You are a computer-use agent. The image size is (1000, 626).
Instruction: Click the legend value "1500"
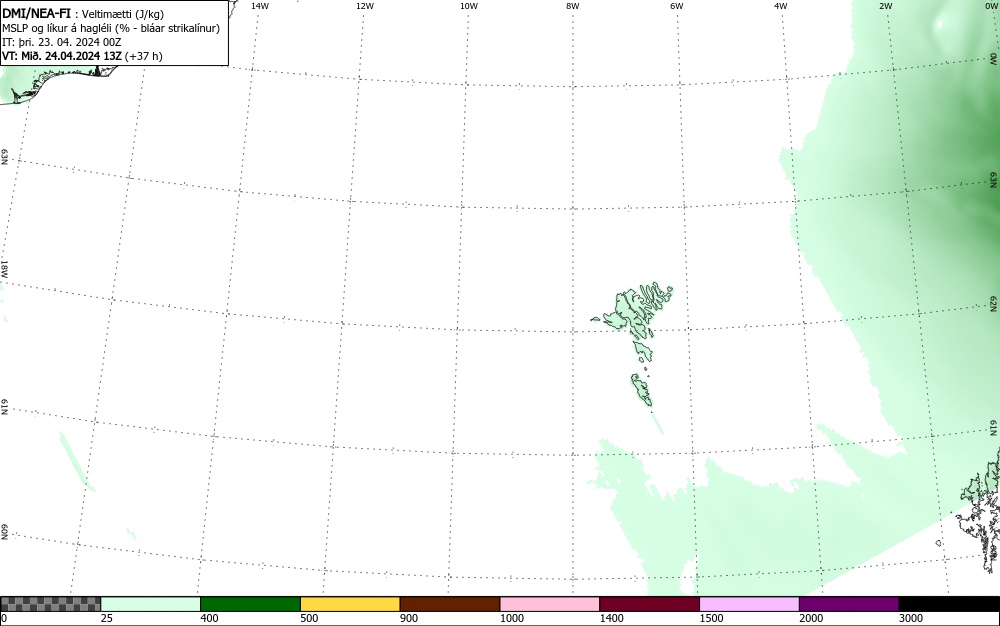[712, 618]
